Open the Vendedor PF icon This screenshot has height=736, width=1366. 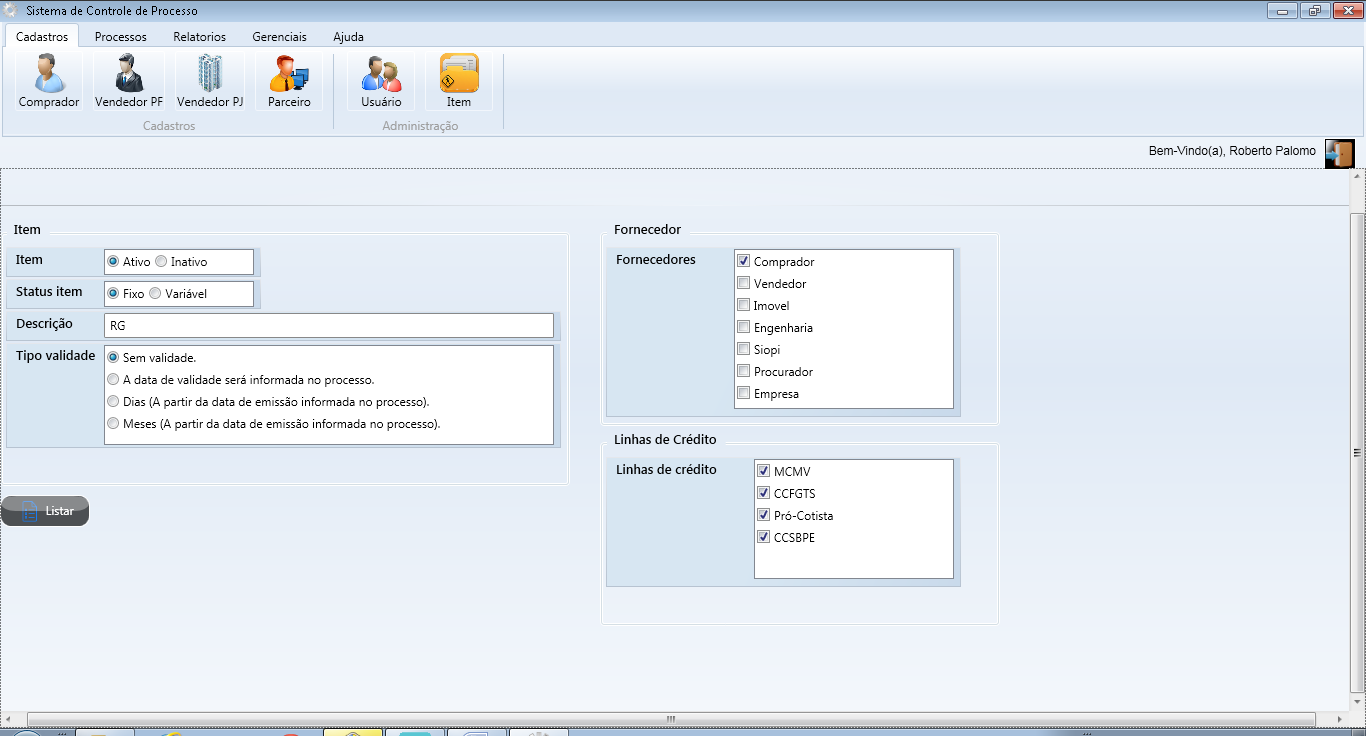tap(129, 81)
